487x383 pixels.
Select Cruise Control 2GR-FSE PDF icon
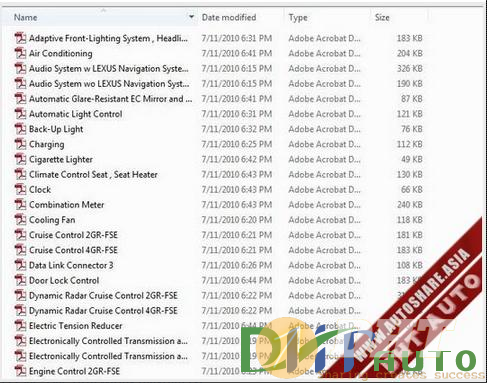coord(20,235)
